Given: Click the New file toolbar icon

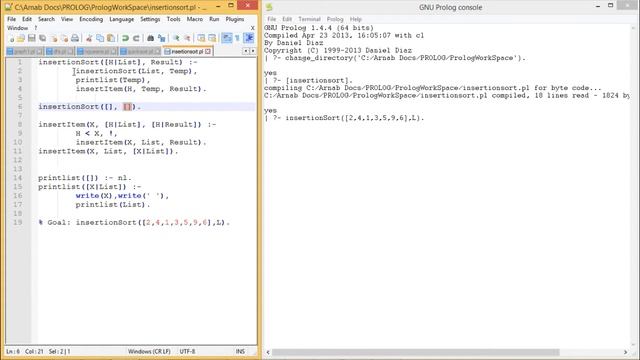Looking at the screenshot, I should pos(11,38).
